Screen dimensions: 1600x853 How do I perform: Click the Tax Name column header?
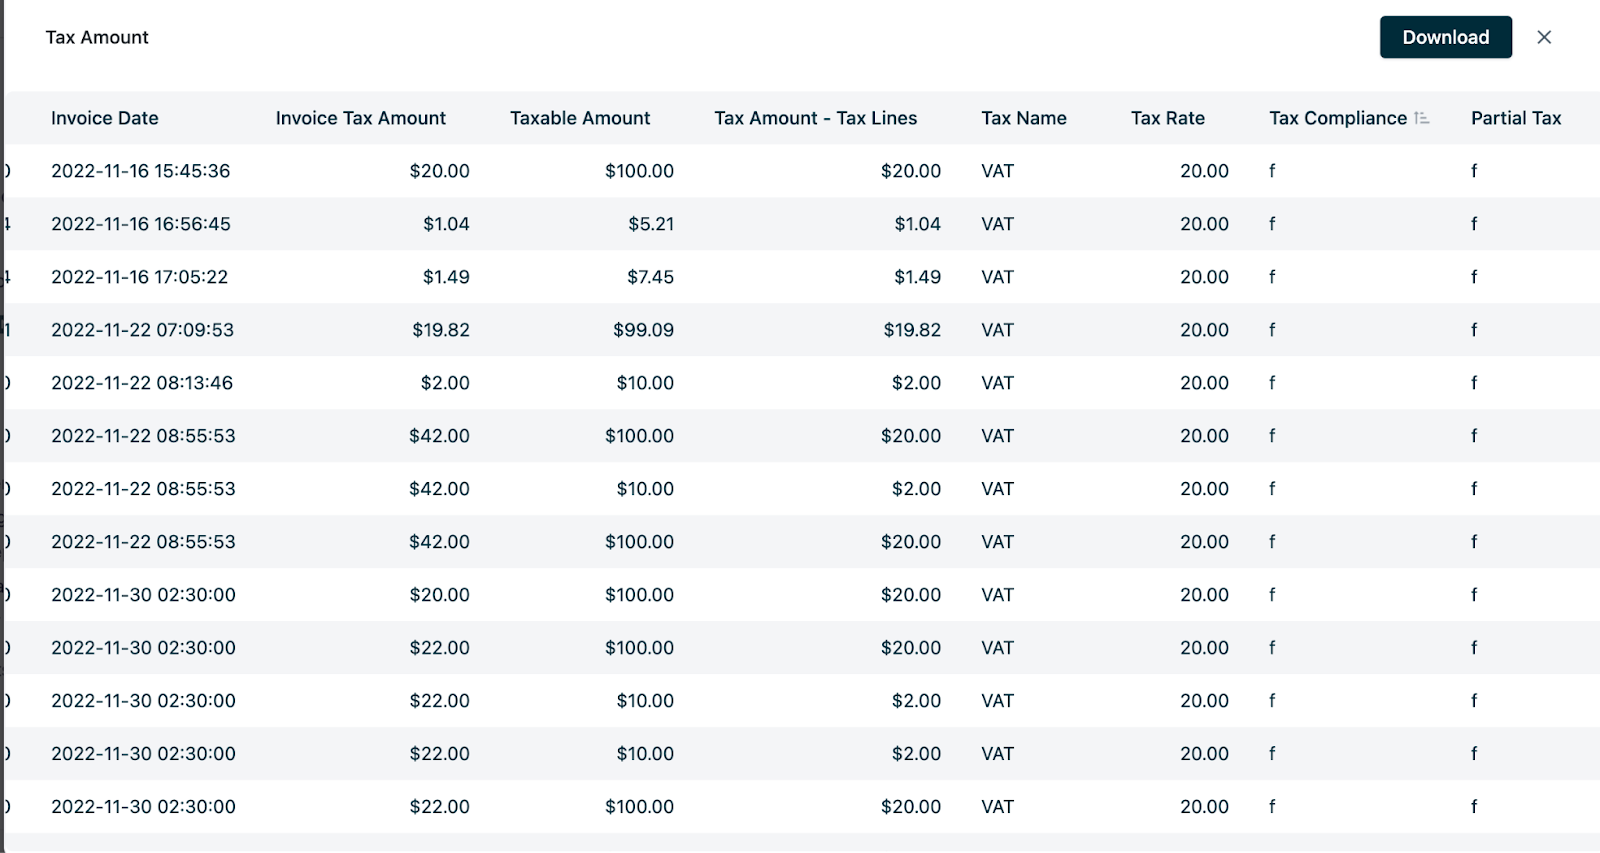[1023, 118]
